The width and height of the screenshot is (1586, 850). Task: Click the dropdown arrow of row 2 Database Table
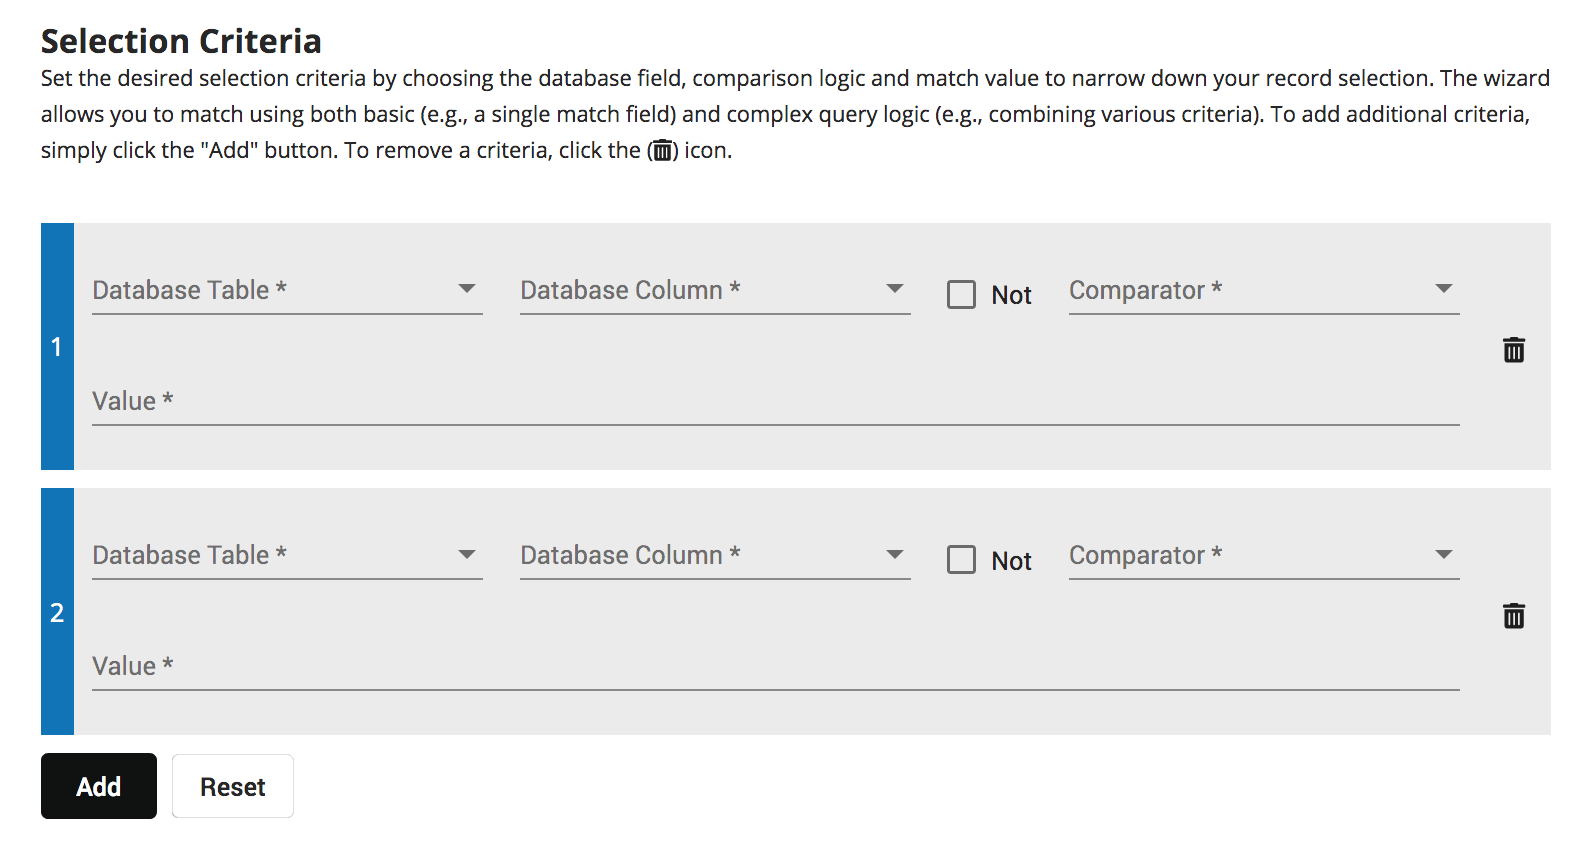pos(466,554)
